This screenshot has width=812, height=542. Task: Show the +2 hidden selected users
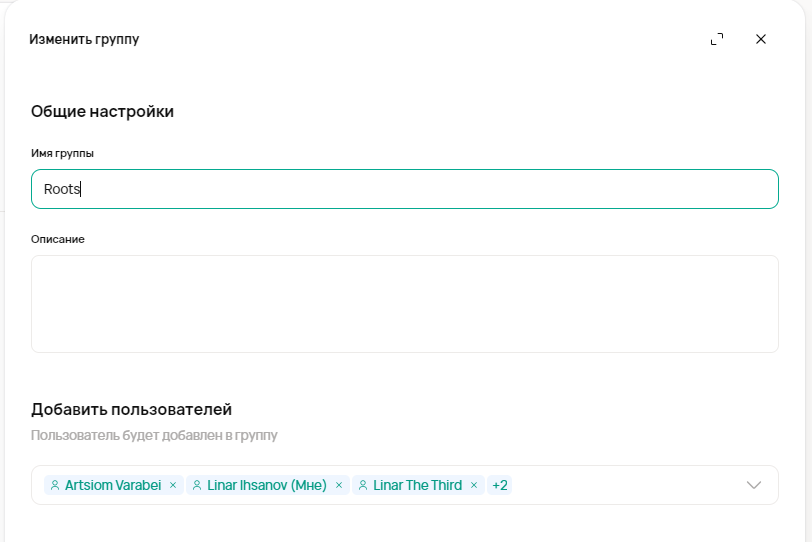pyautogui.click(x=500, y=485)
